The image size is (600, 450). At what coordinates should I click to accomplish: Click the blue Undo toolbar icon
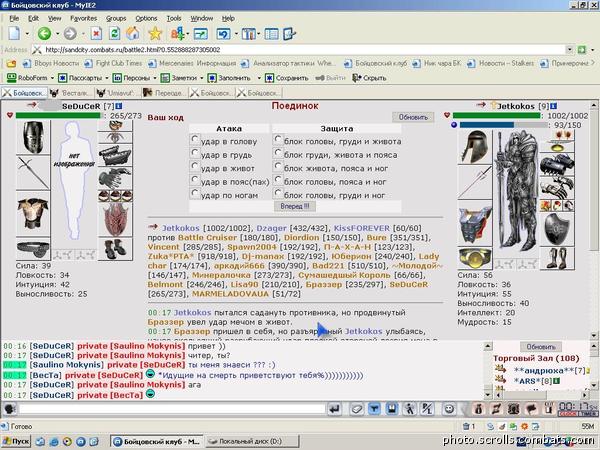[x=223, y=34]
